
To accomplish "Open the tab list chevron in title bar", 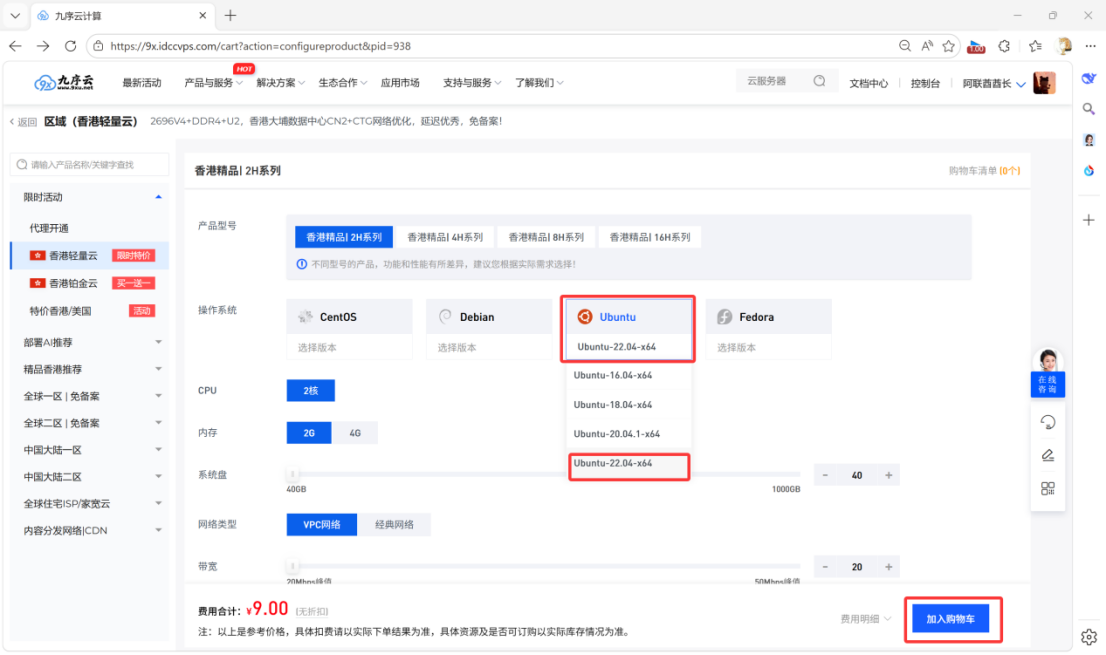I will coord(15,15).
